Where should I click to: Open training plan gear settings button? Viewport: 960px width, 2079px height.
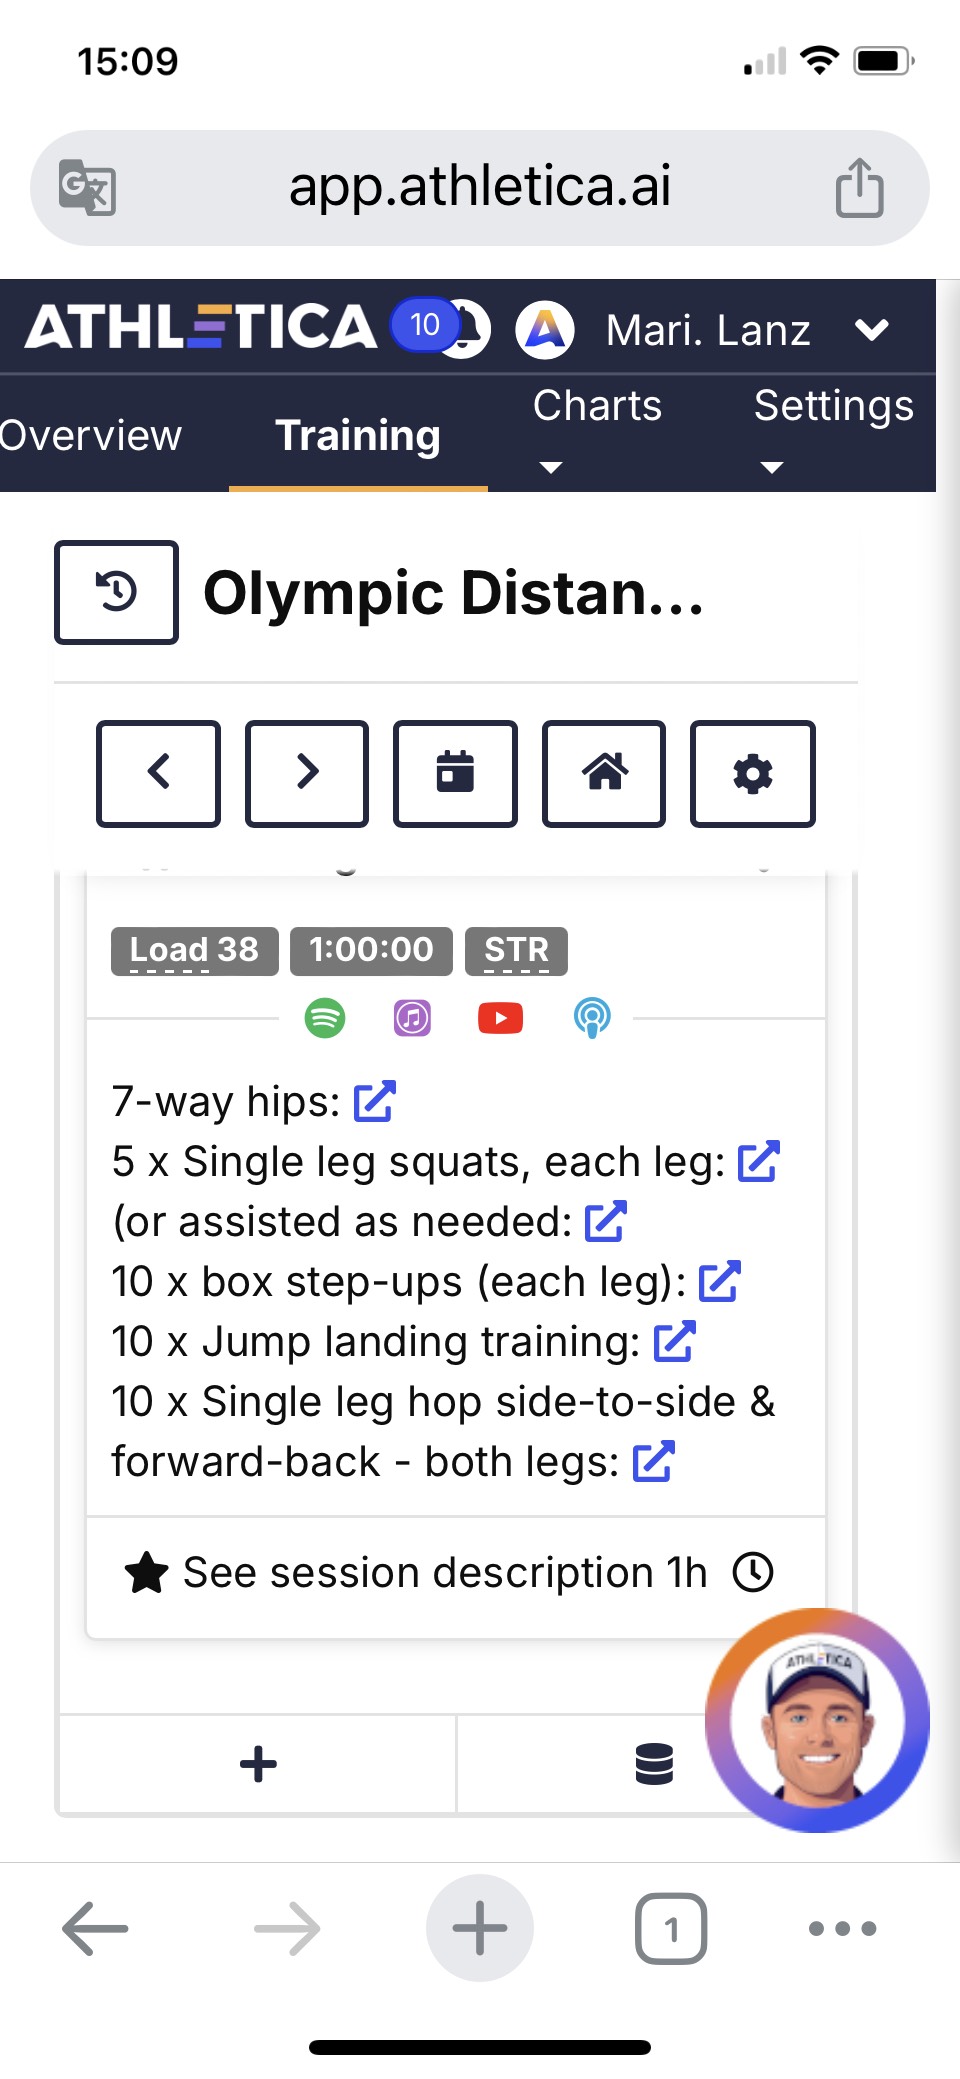tap(752, 773)
